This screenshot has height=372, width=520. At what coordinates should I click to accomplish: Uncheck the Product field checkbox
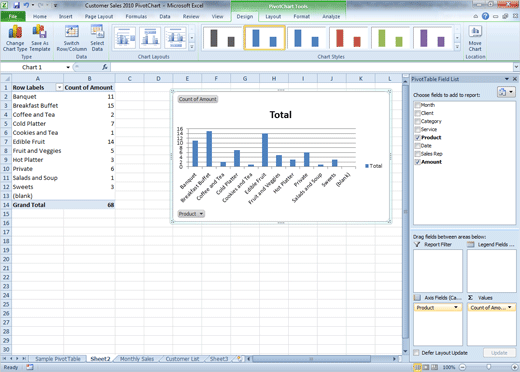pyautogui.click(x=417, y=137)
